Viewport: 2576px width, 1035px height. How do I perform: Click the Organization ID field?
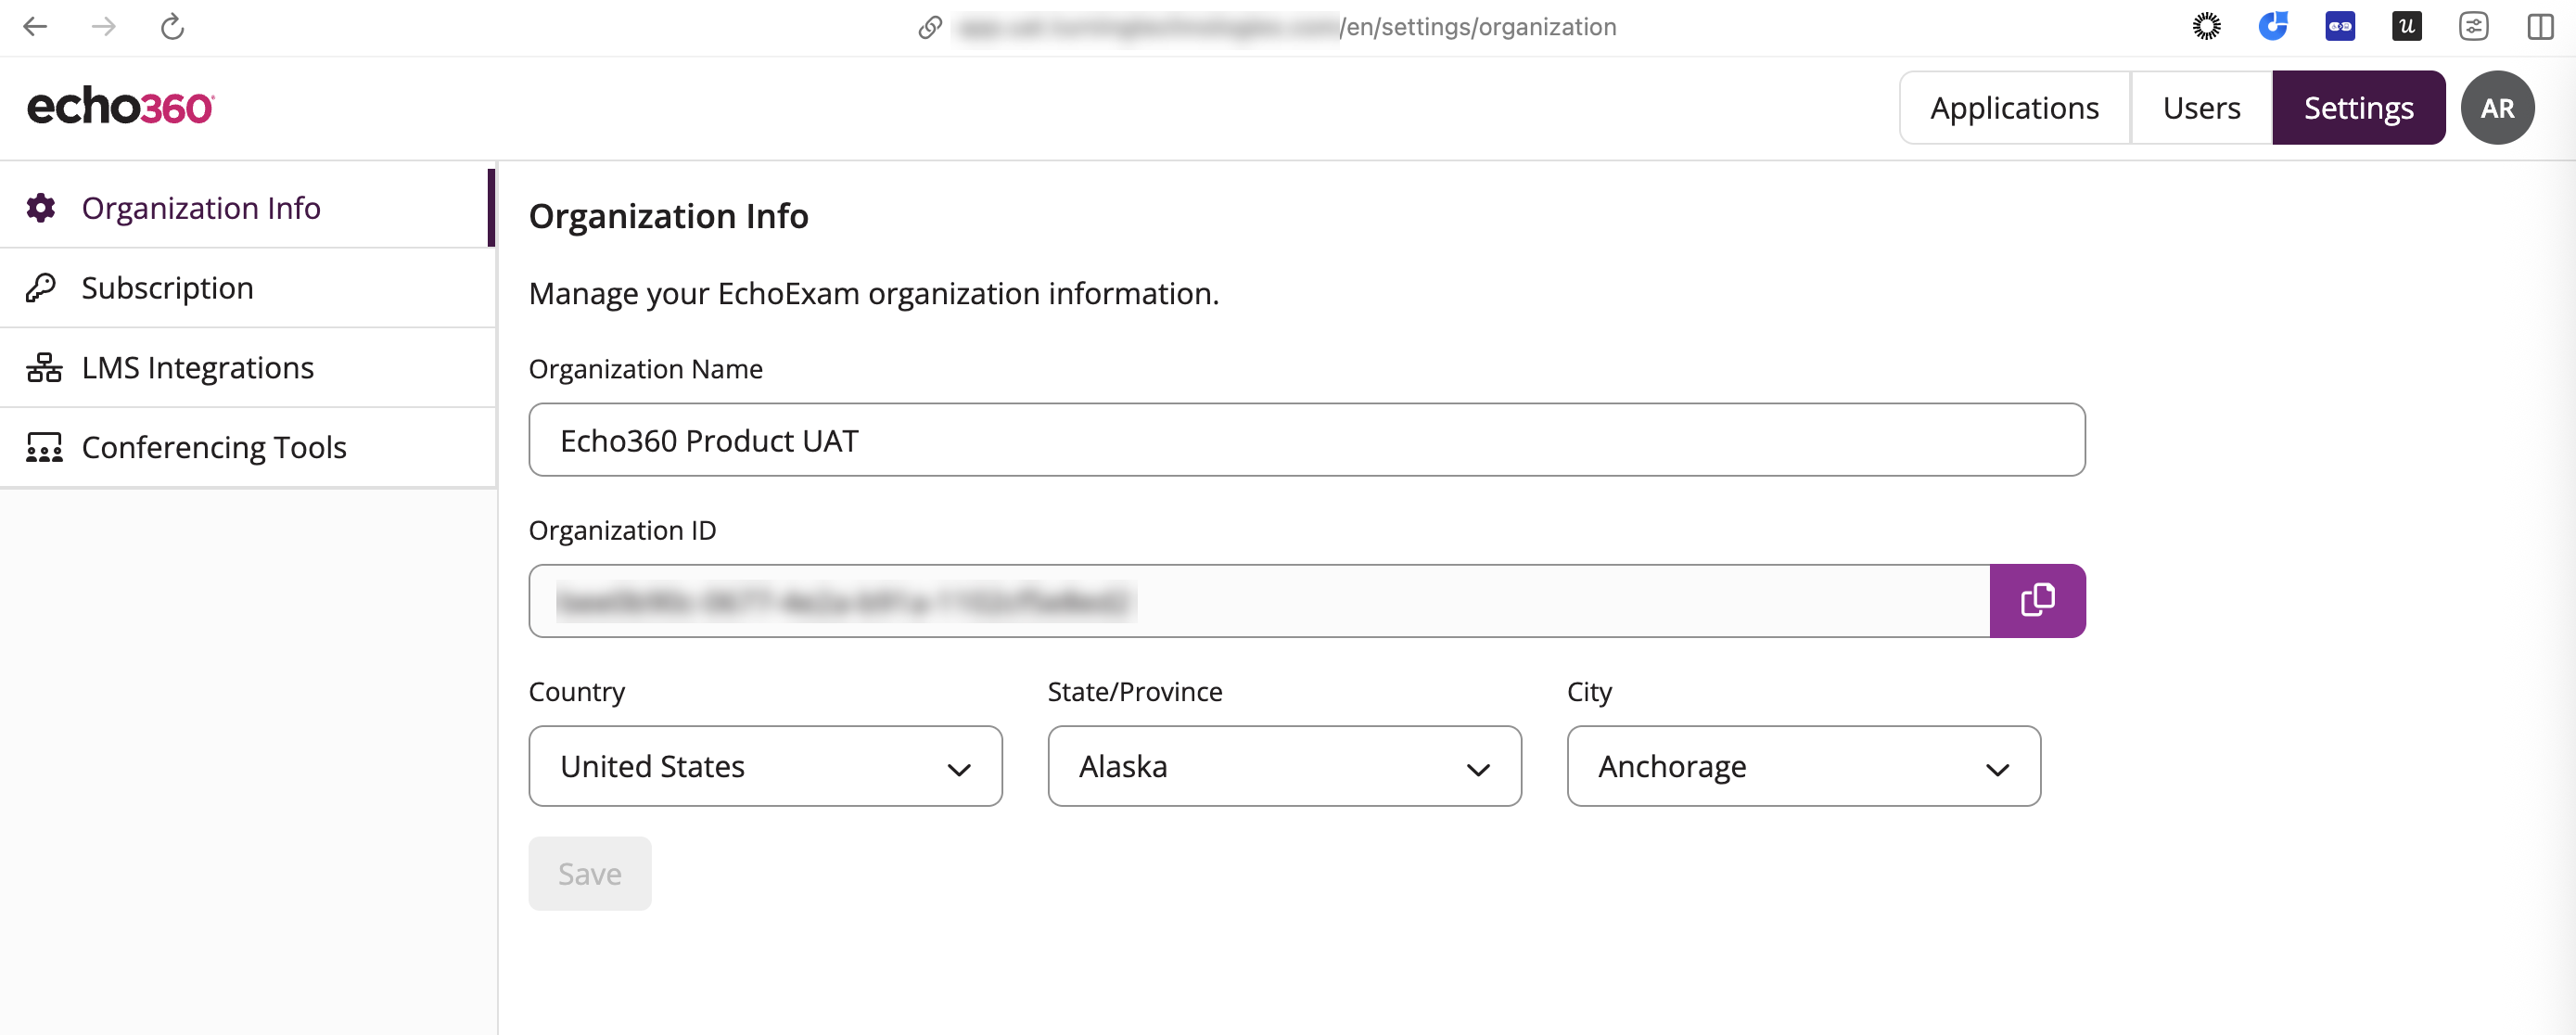1259,600
